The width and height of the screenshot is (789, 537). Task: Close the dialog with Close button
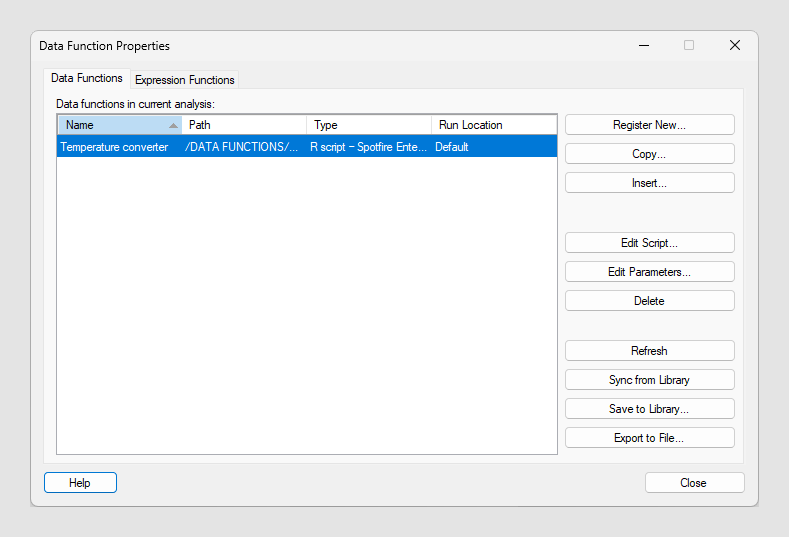point(694,483)
